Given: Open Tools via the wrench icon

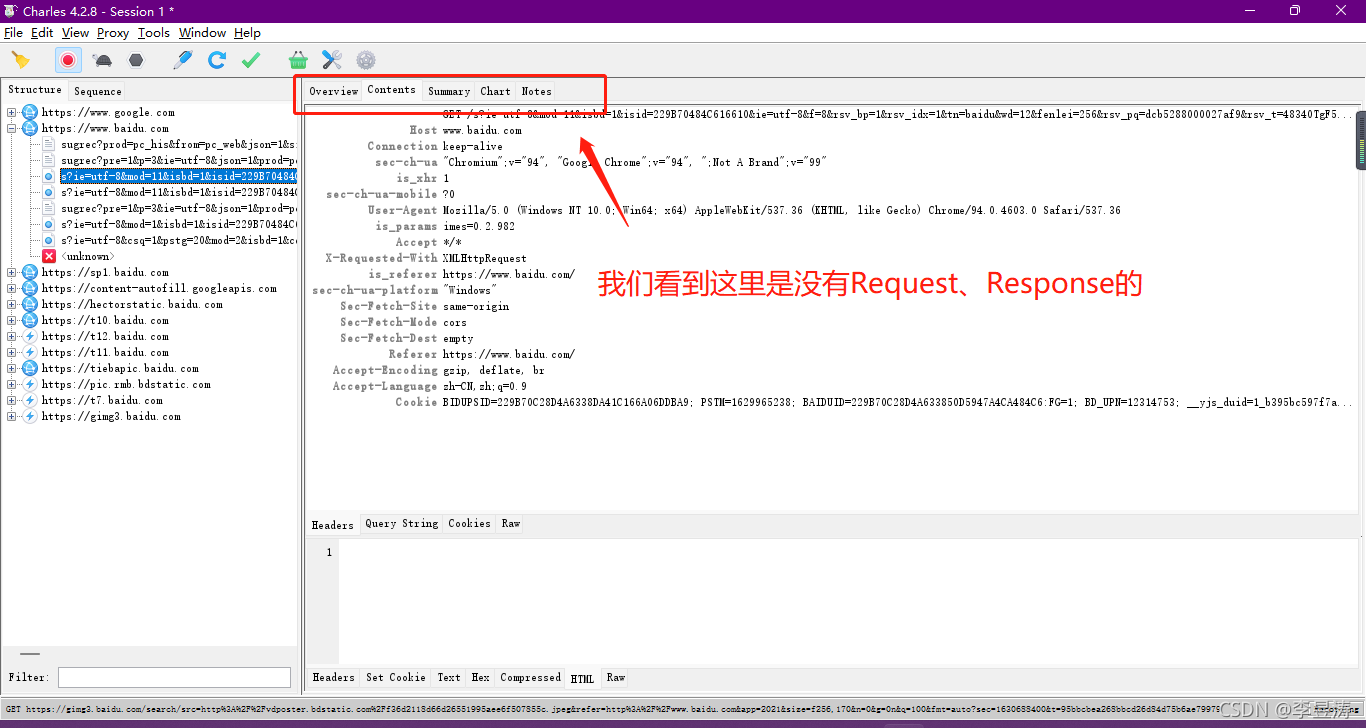Looking at the screenshot, I should tap(332, 60).
